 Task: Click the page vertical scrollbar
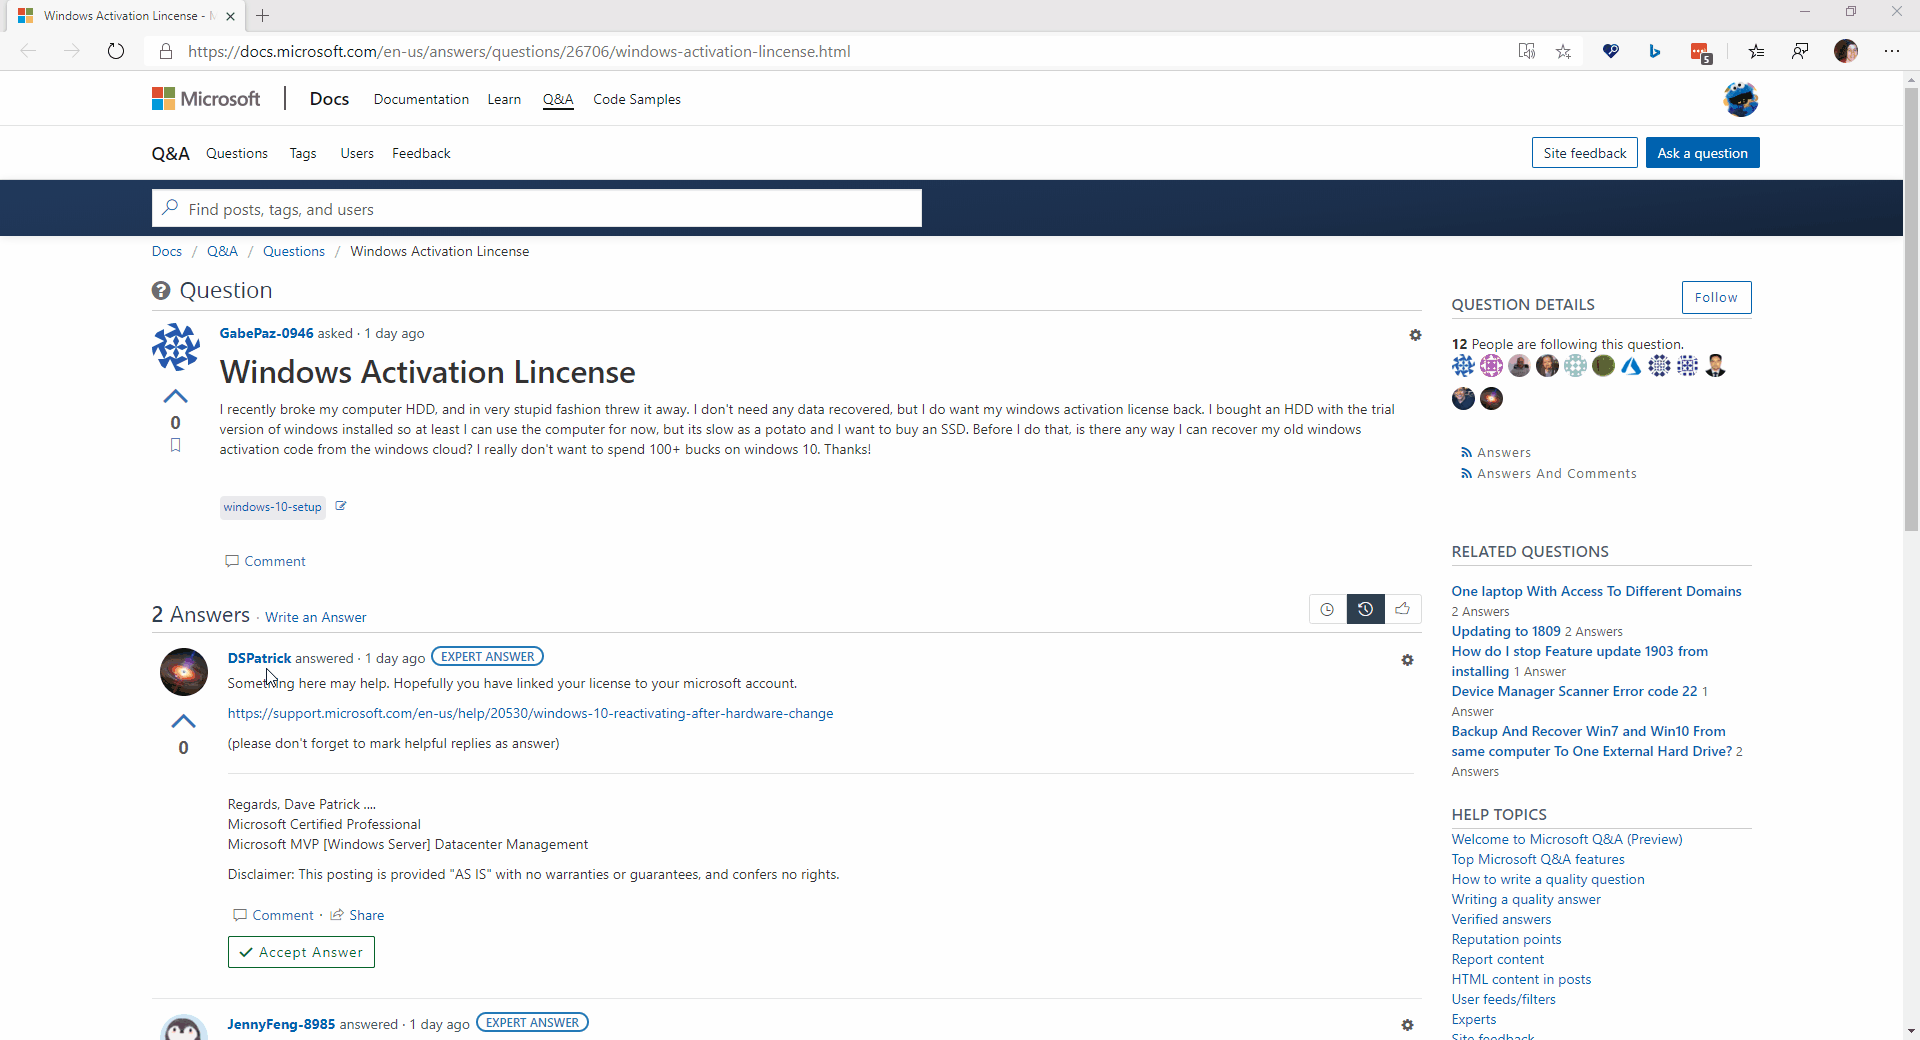pos(1911,310)
